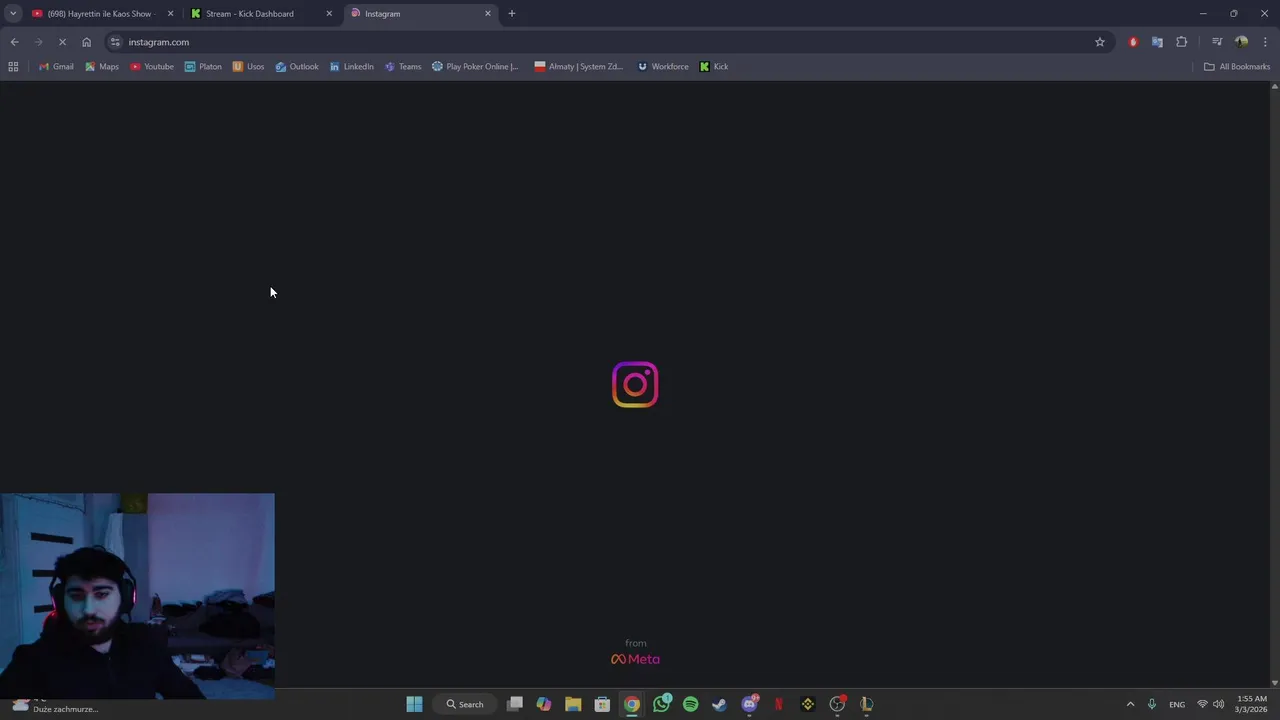Open File Explorer from the taskbar
This screenshot has height=720, width=1280.
point(573,704)
